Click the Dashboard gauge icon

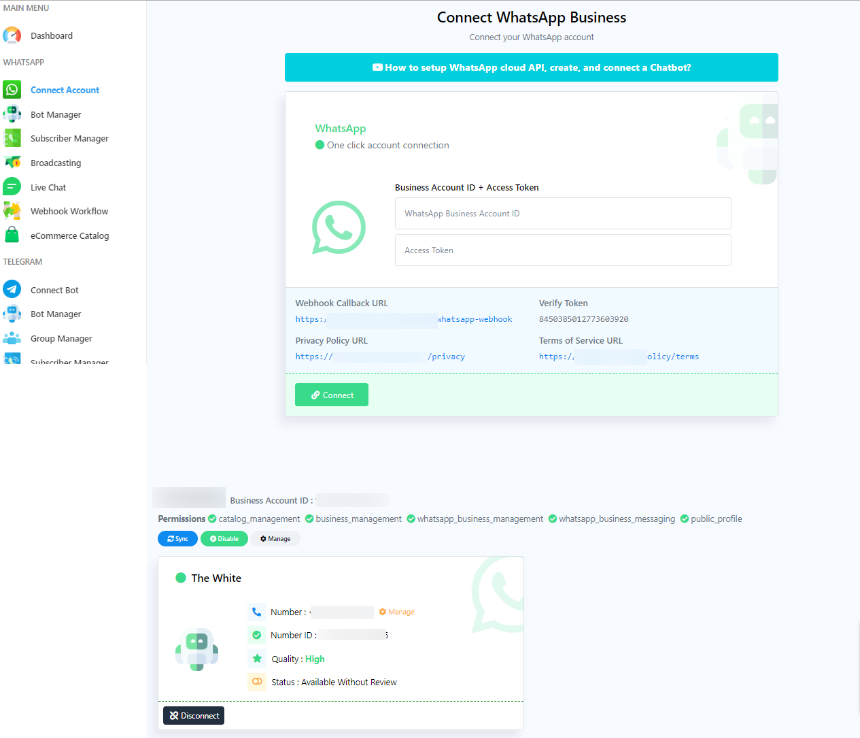point(12,36)
